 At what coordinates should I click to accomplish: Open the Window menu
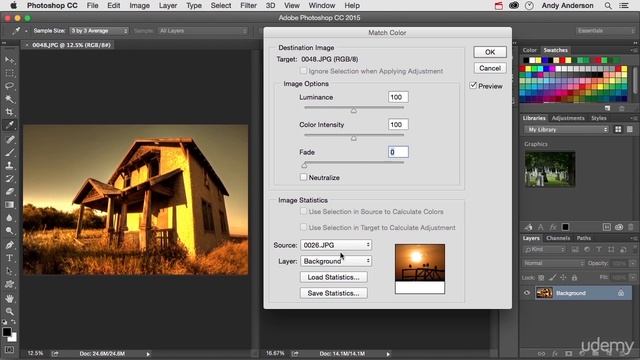322,6
